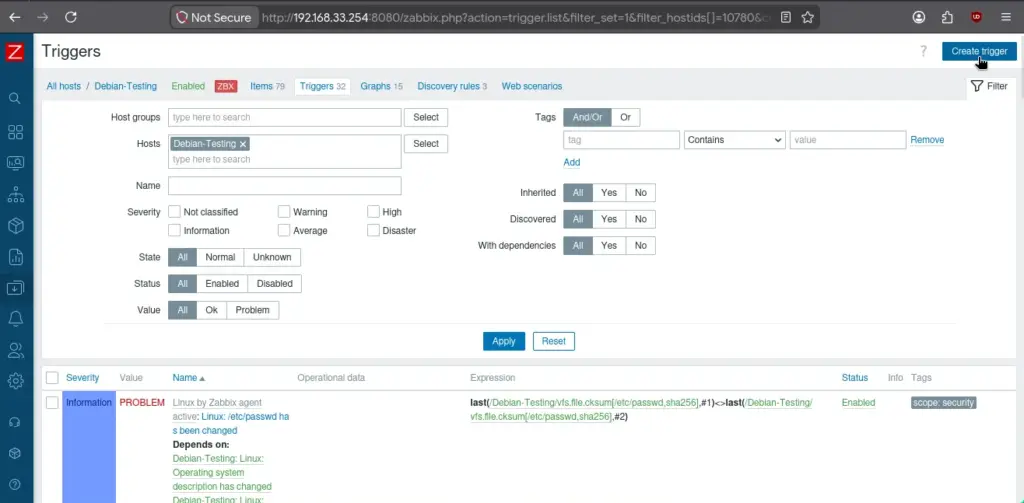
Task: Click the tag name input field
Action: pos(622,140)
